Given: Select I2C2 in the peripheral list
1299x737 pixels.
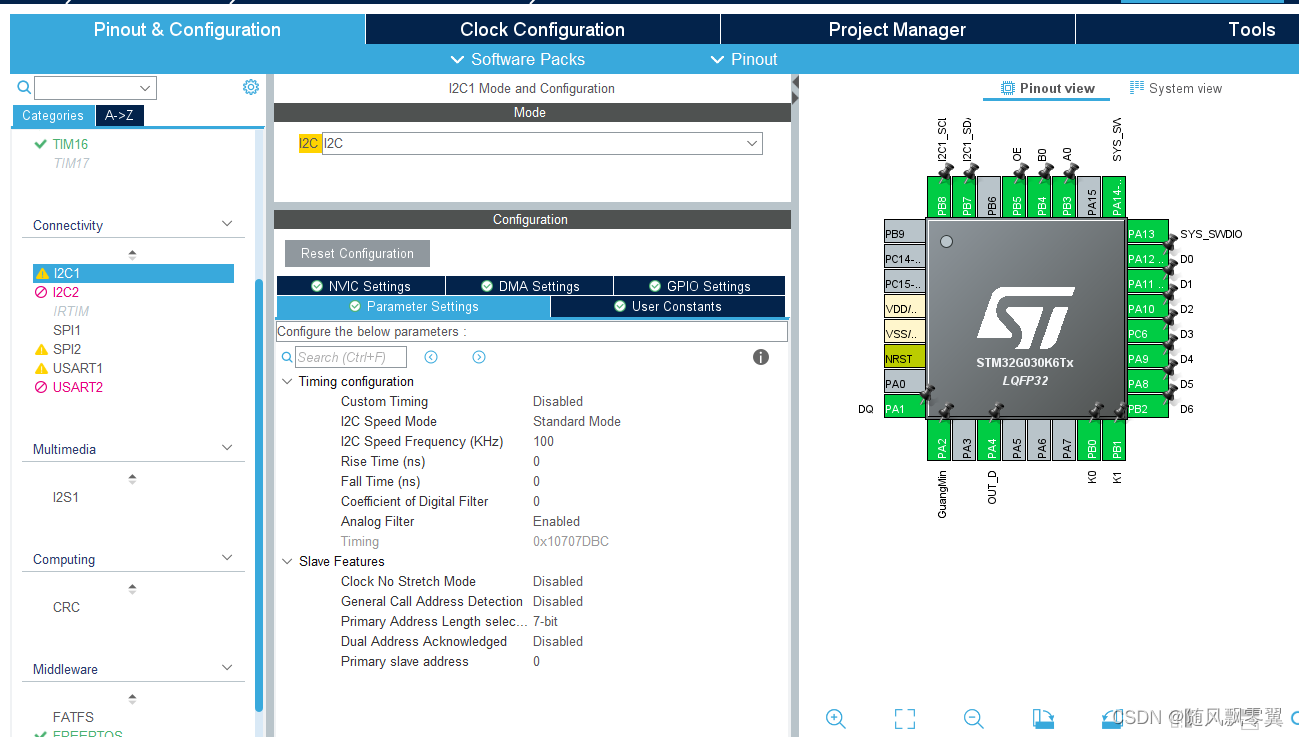Looking at the screenshot, I should (66, 292).
